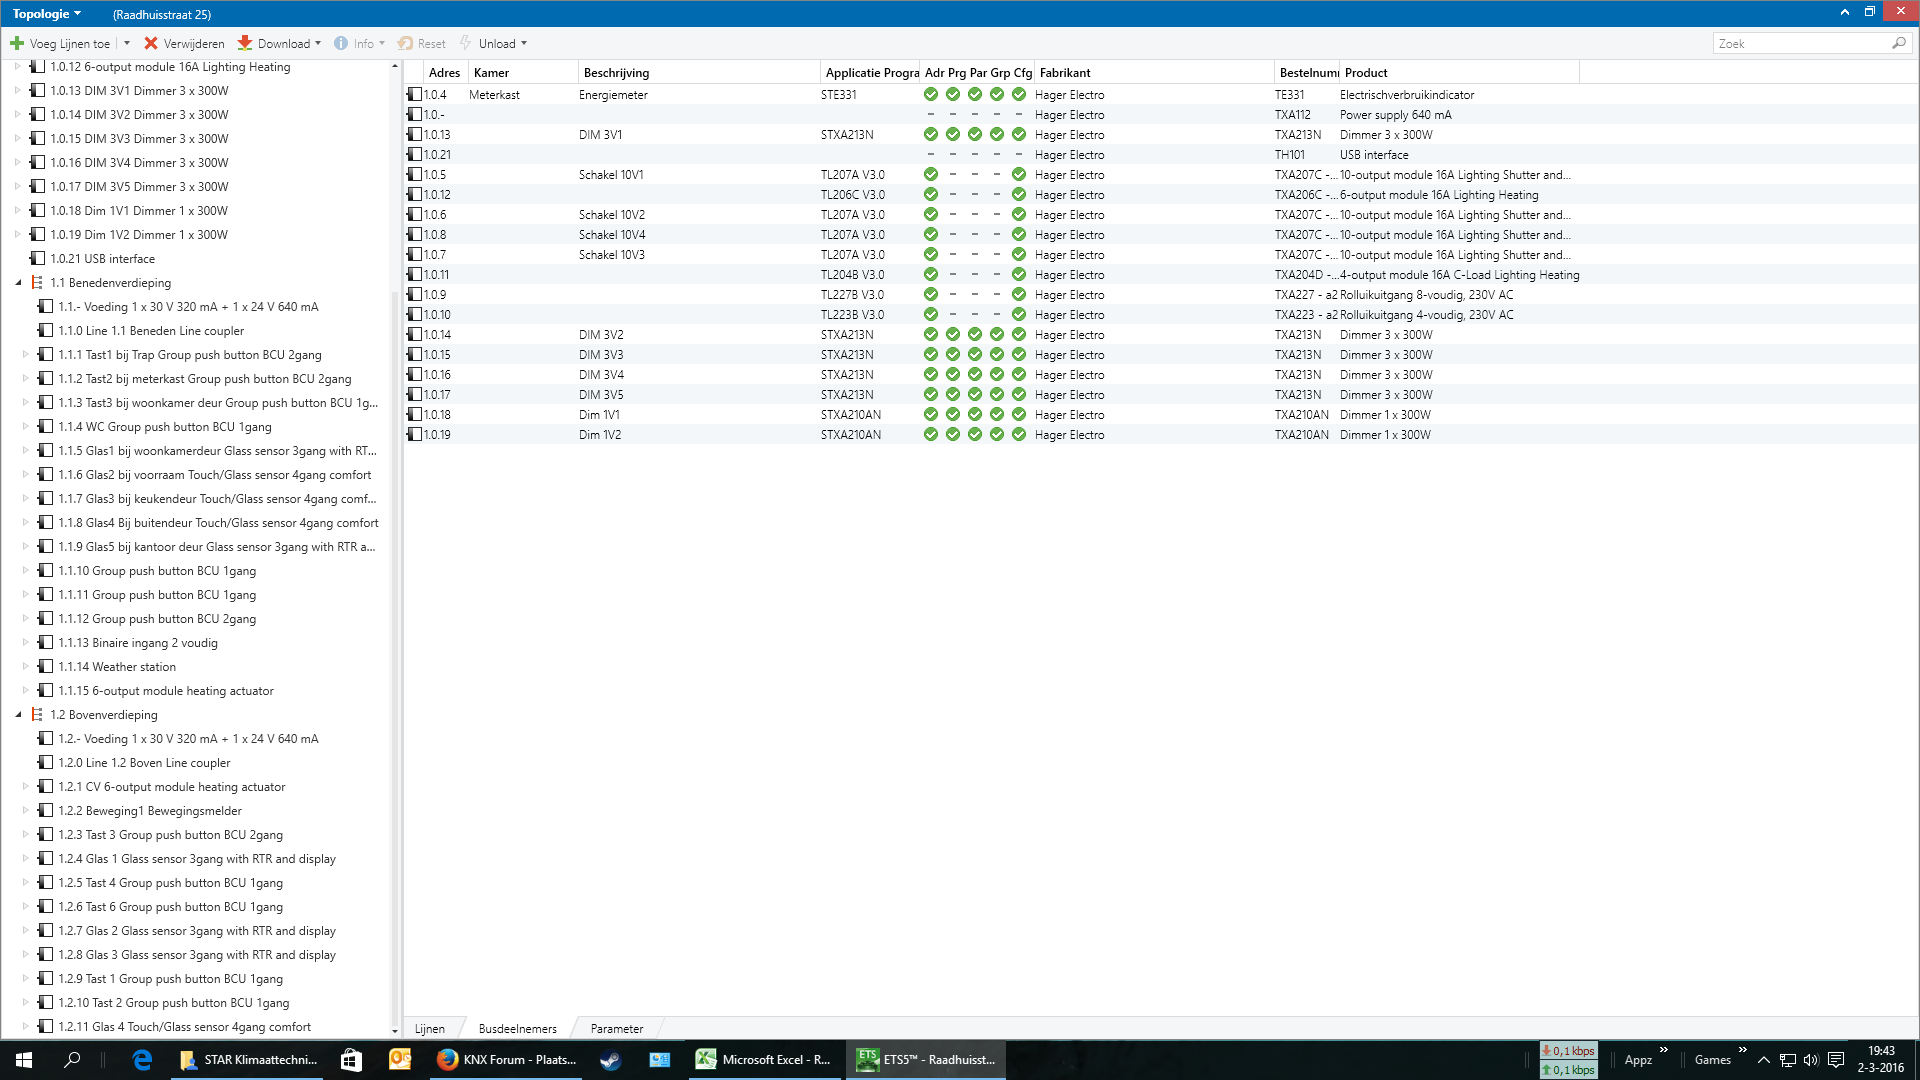The width and height of the screenshot is (1920, 1080).
Task: Click the search magnifier icon in Zoek box
Action: [x=1898, y=43]
